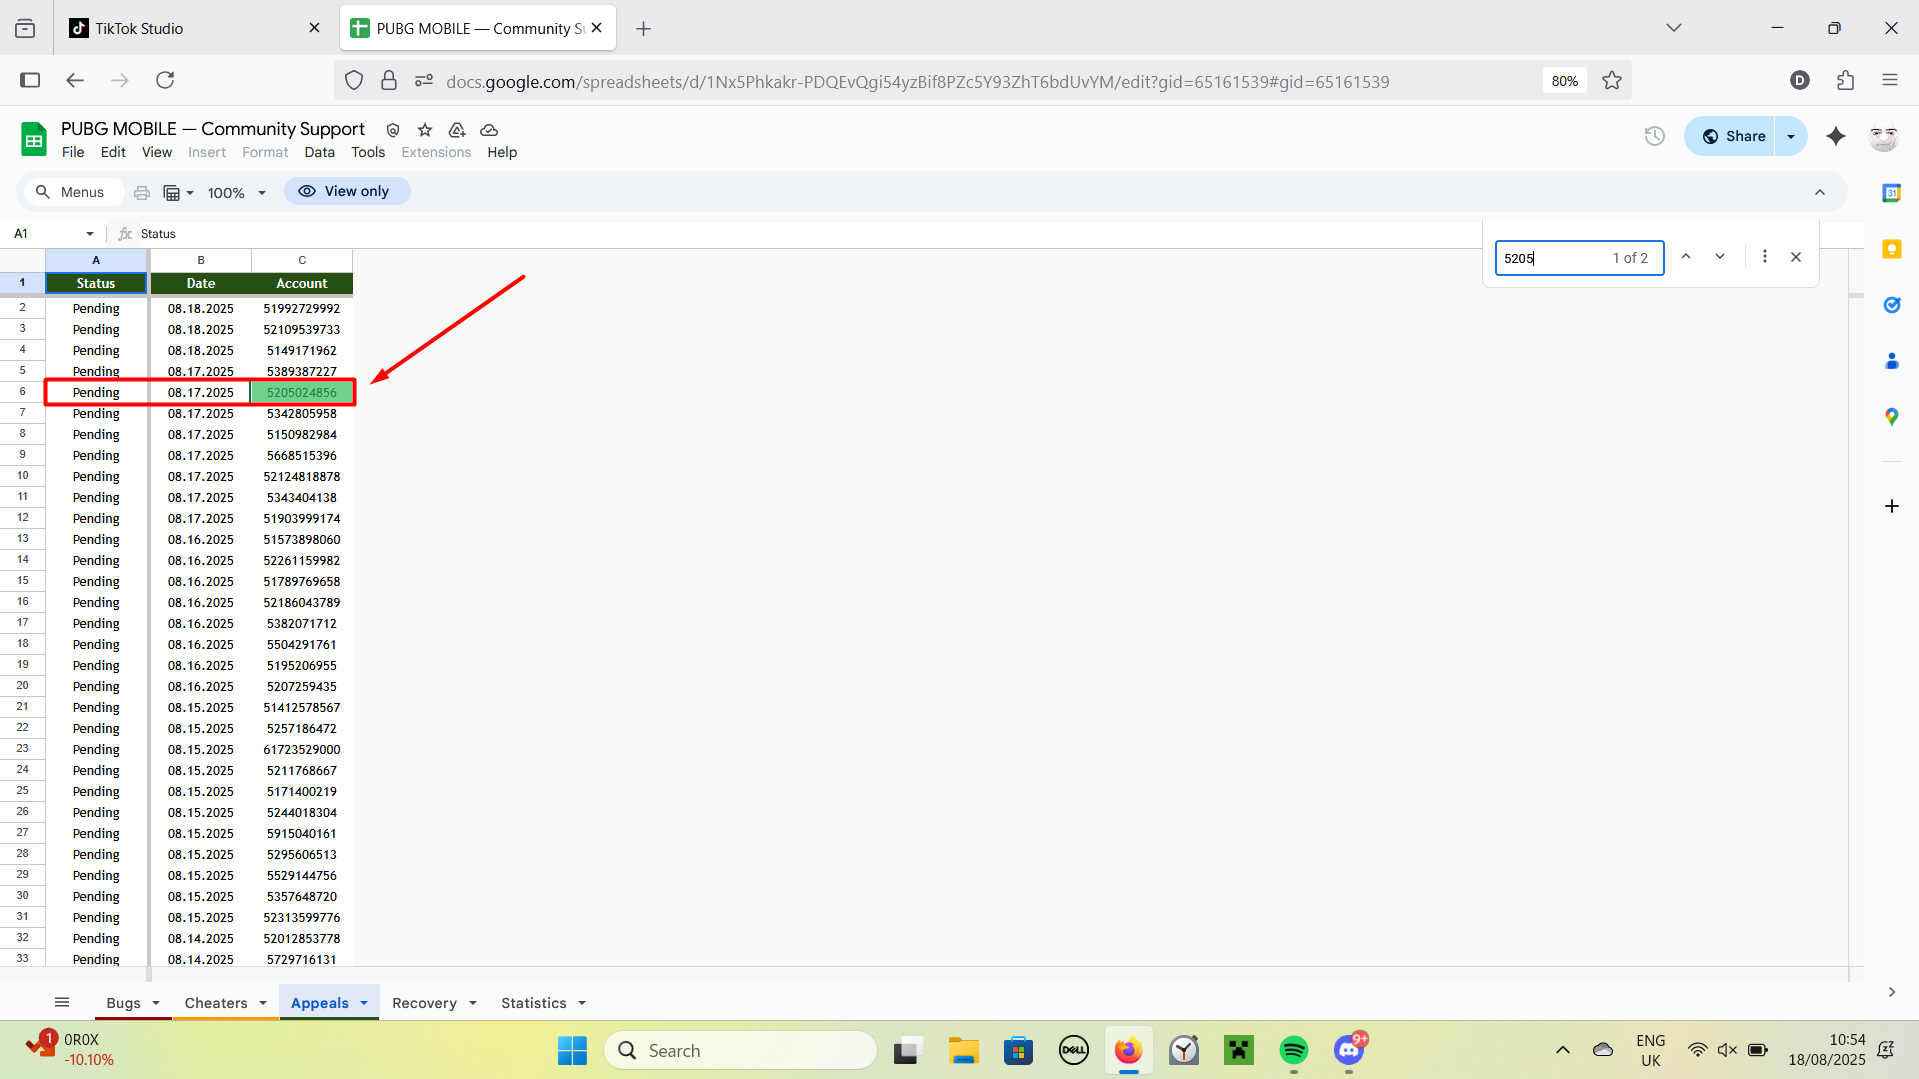Go to previous search result
This screenshot has width=1919, height=1079.
pyautogui.click(x=1686, y=257)
